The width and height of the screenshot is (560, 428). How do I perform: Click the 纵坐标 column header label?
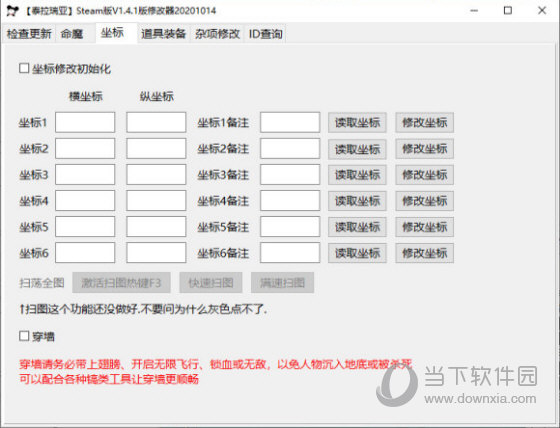pos(156,96)
